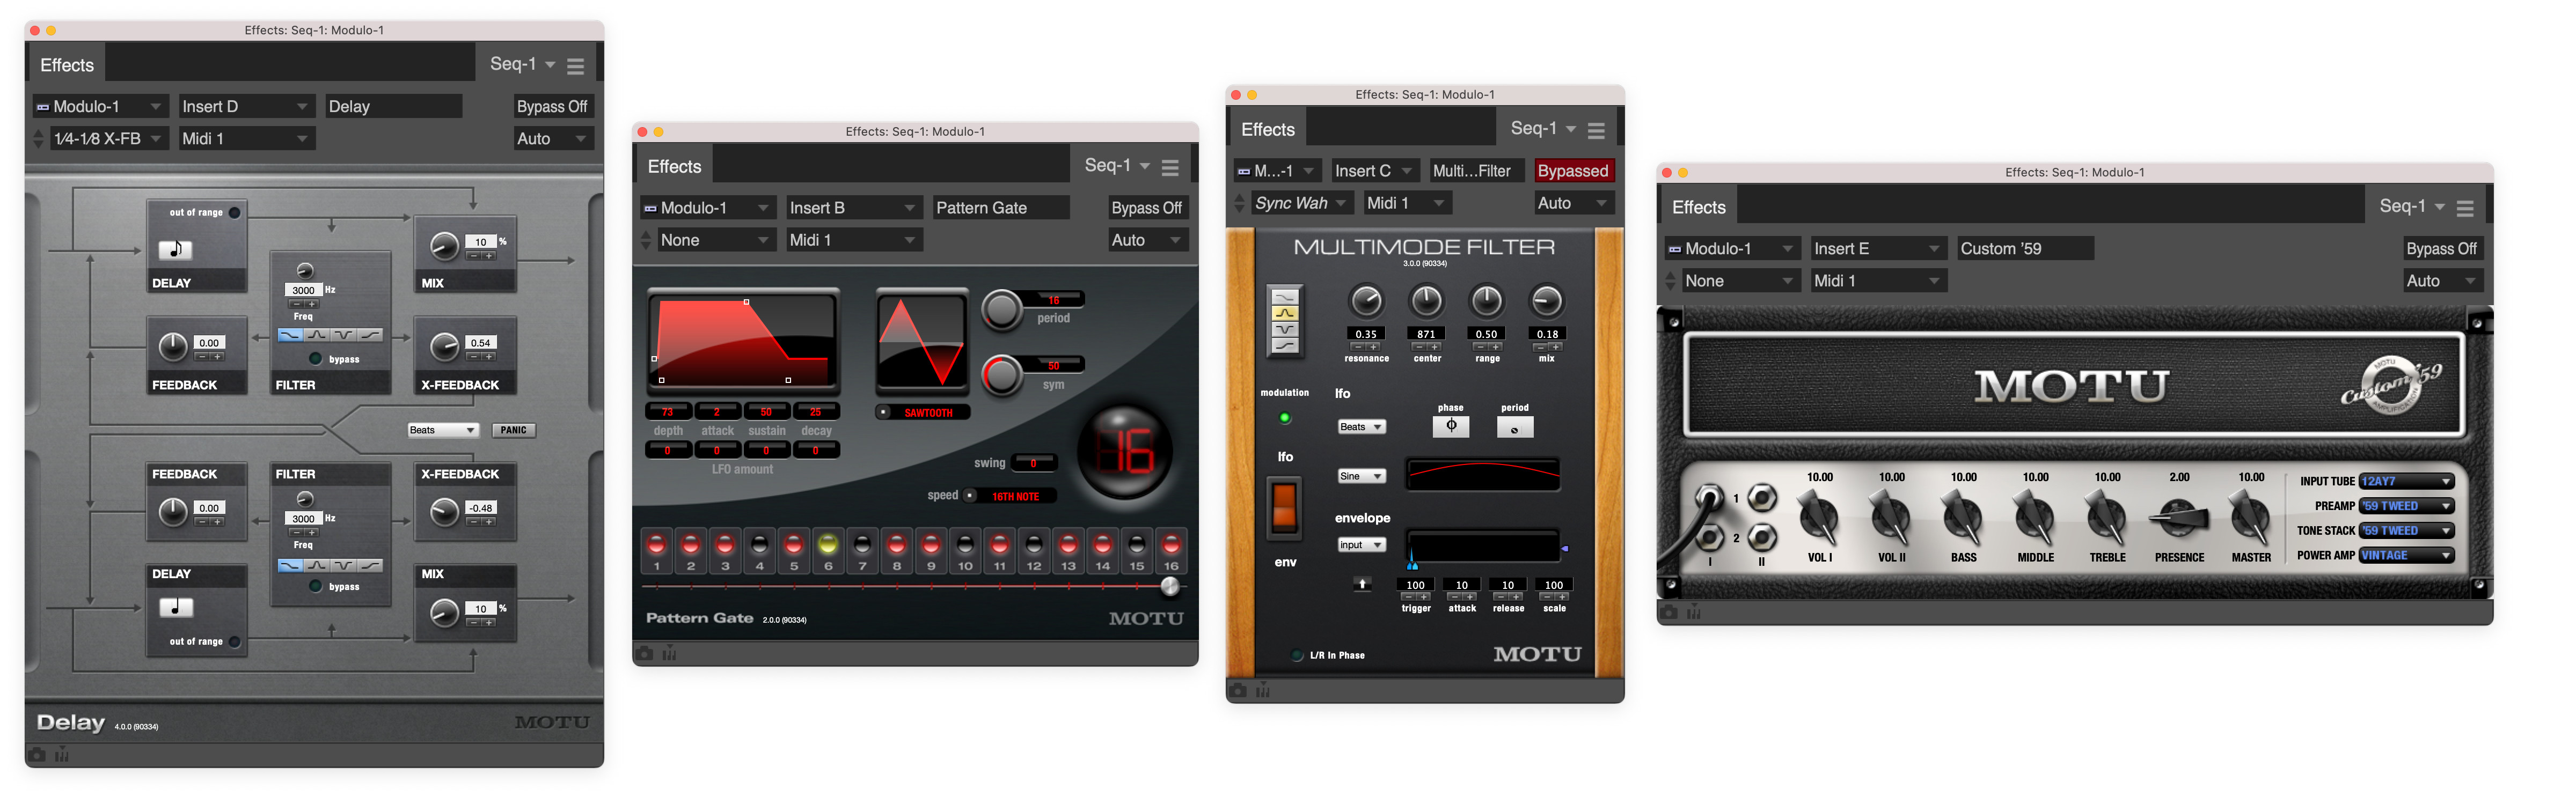2576x797 pixels.
Task: Click the snapshot camera icon in the Delay window
Action: [37, 755]
